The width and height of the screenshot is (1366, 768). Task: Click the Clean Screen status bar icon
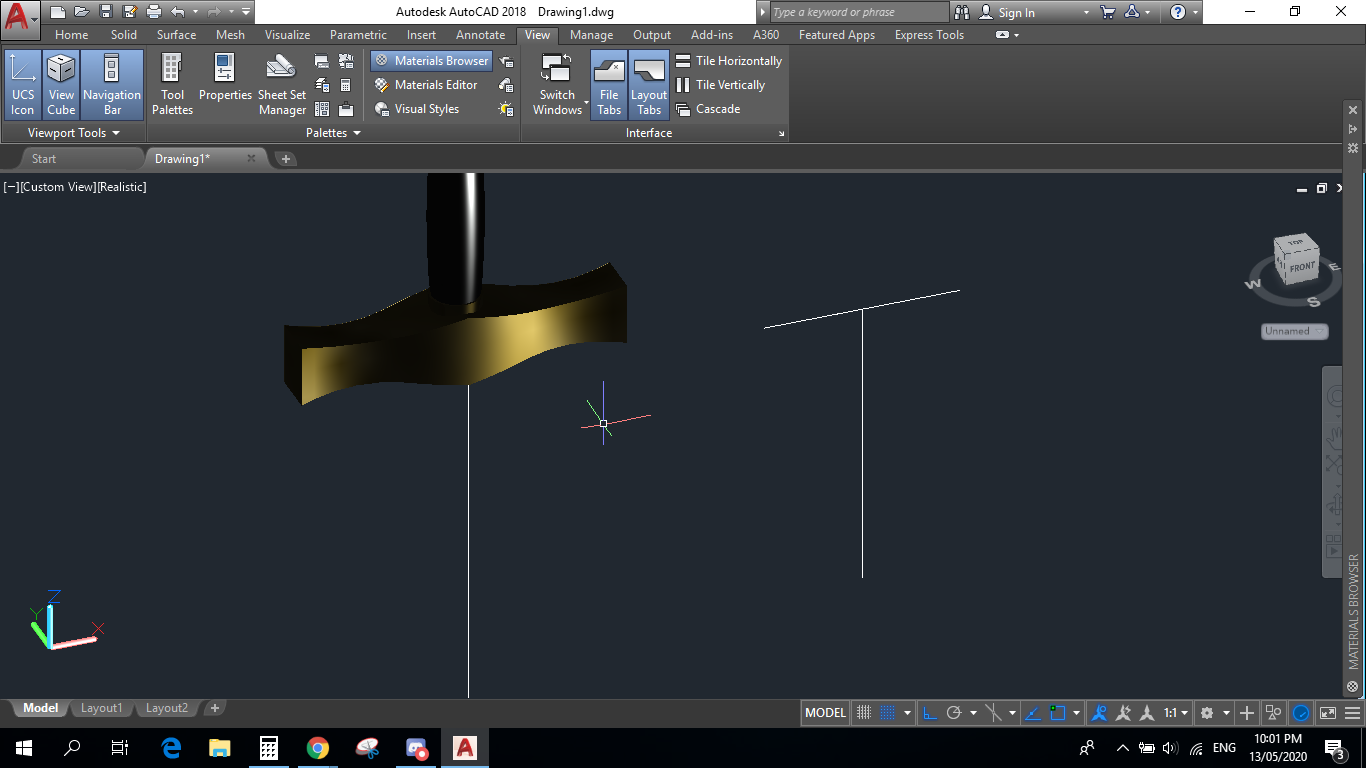tap(1328, 713)
